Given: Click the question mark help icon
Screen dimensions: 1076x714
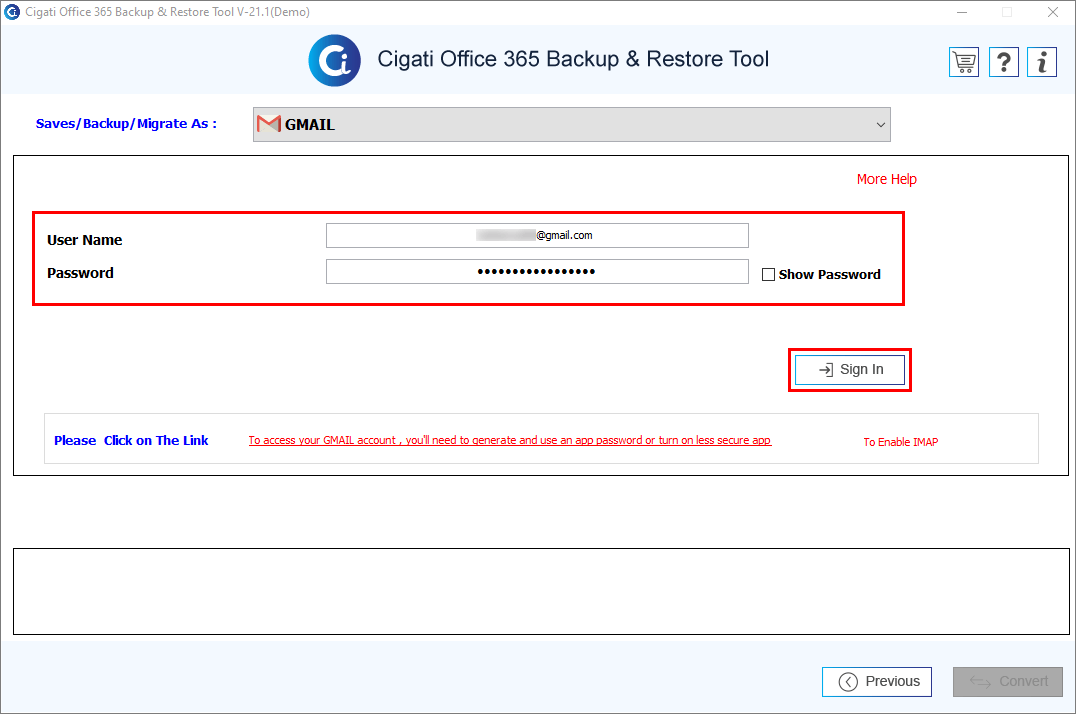Looking at the screenshot, I should point(1003,62).
